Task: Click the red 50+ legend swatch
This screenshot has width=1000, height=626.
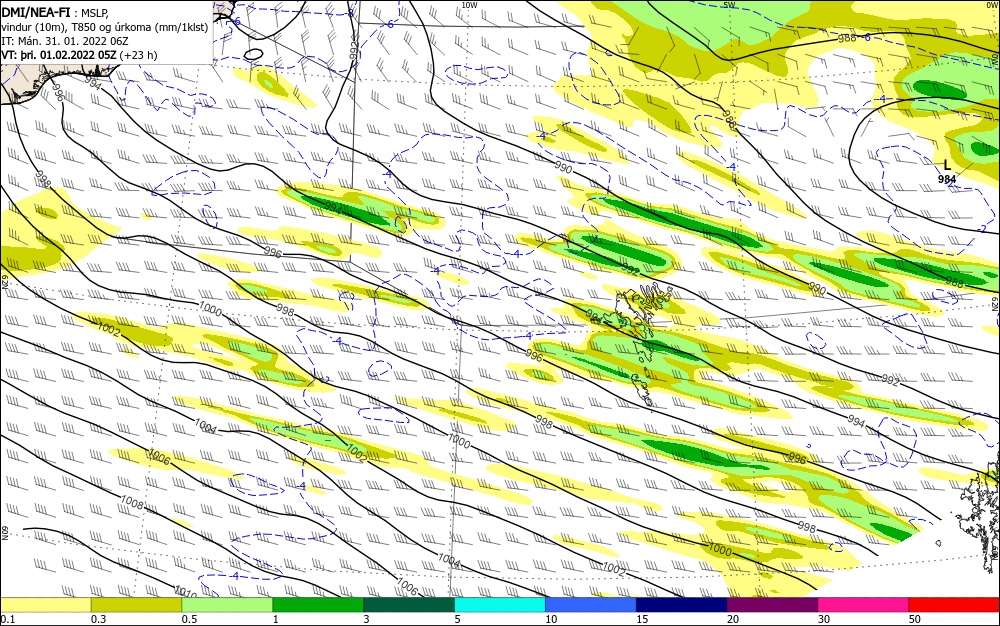Action: click(x=954, y=605)
